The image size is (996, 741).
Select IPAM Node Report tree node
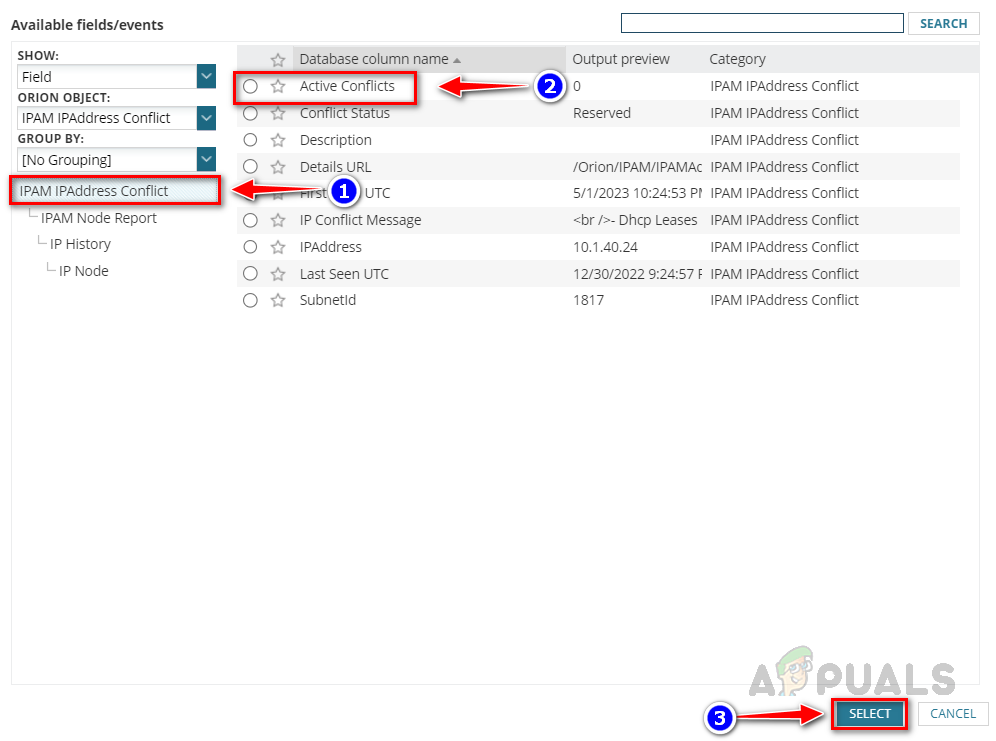tap(98, 218)
